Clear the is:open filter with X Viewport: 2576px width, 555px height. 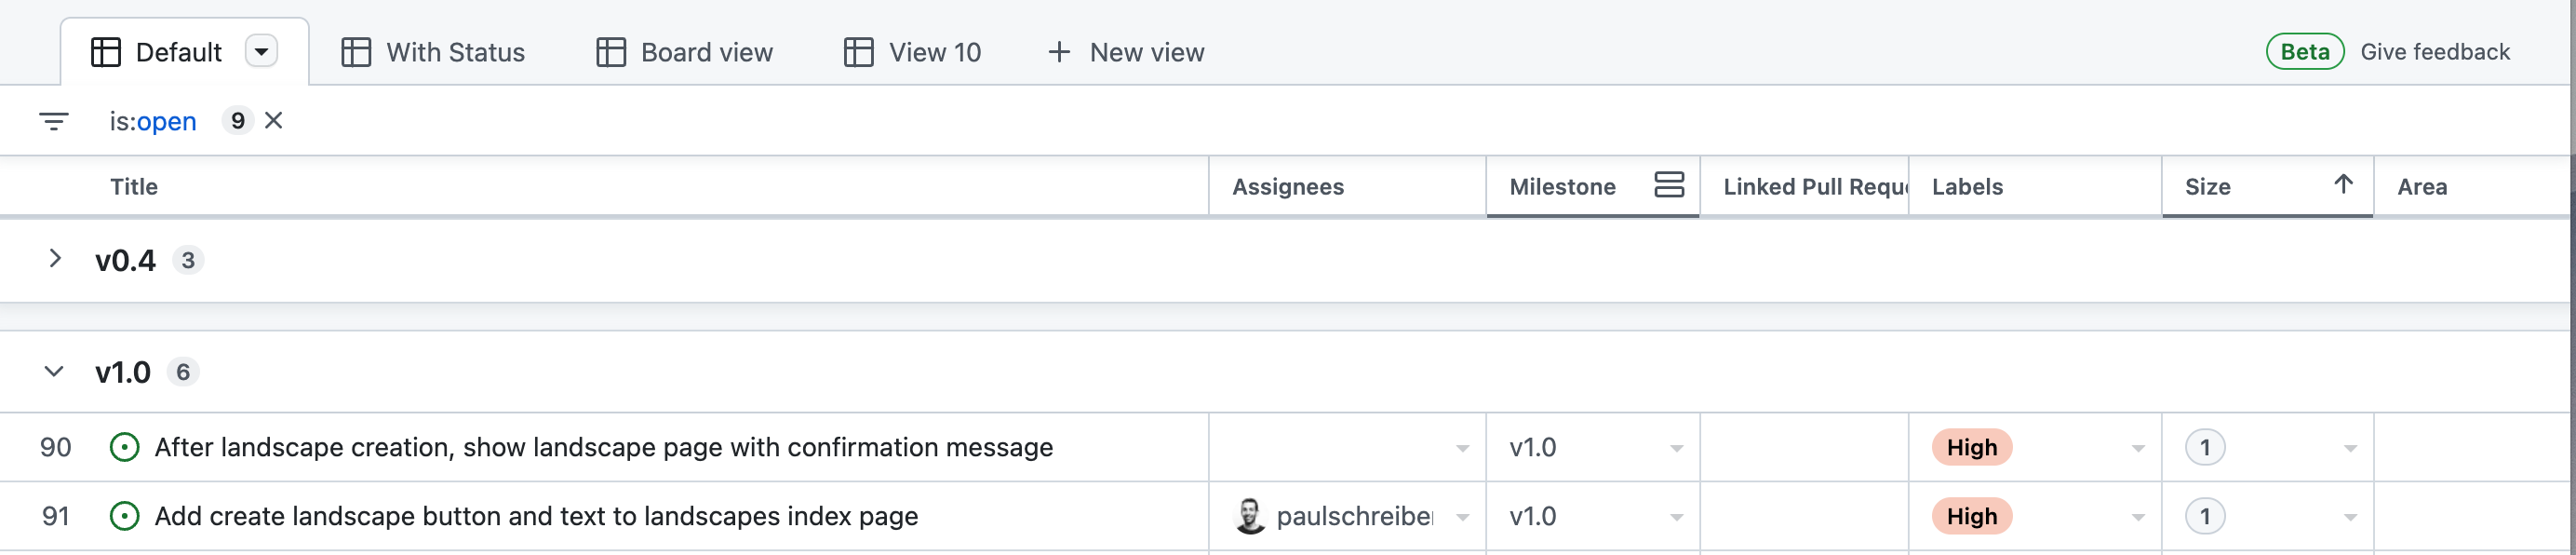(273, 121)
